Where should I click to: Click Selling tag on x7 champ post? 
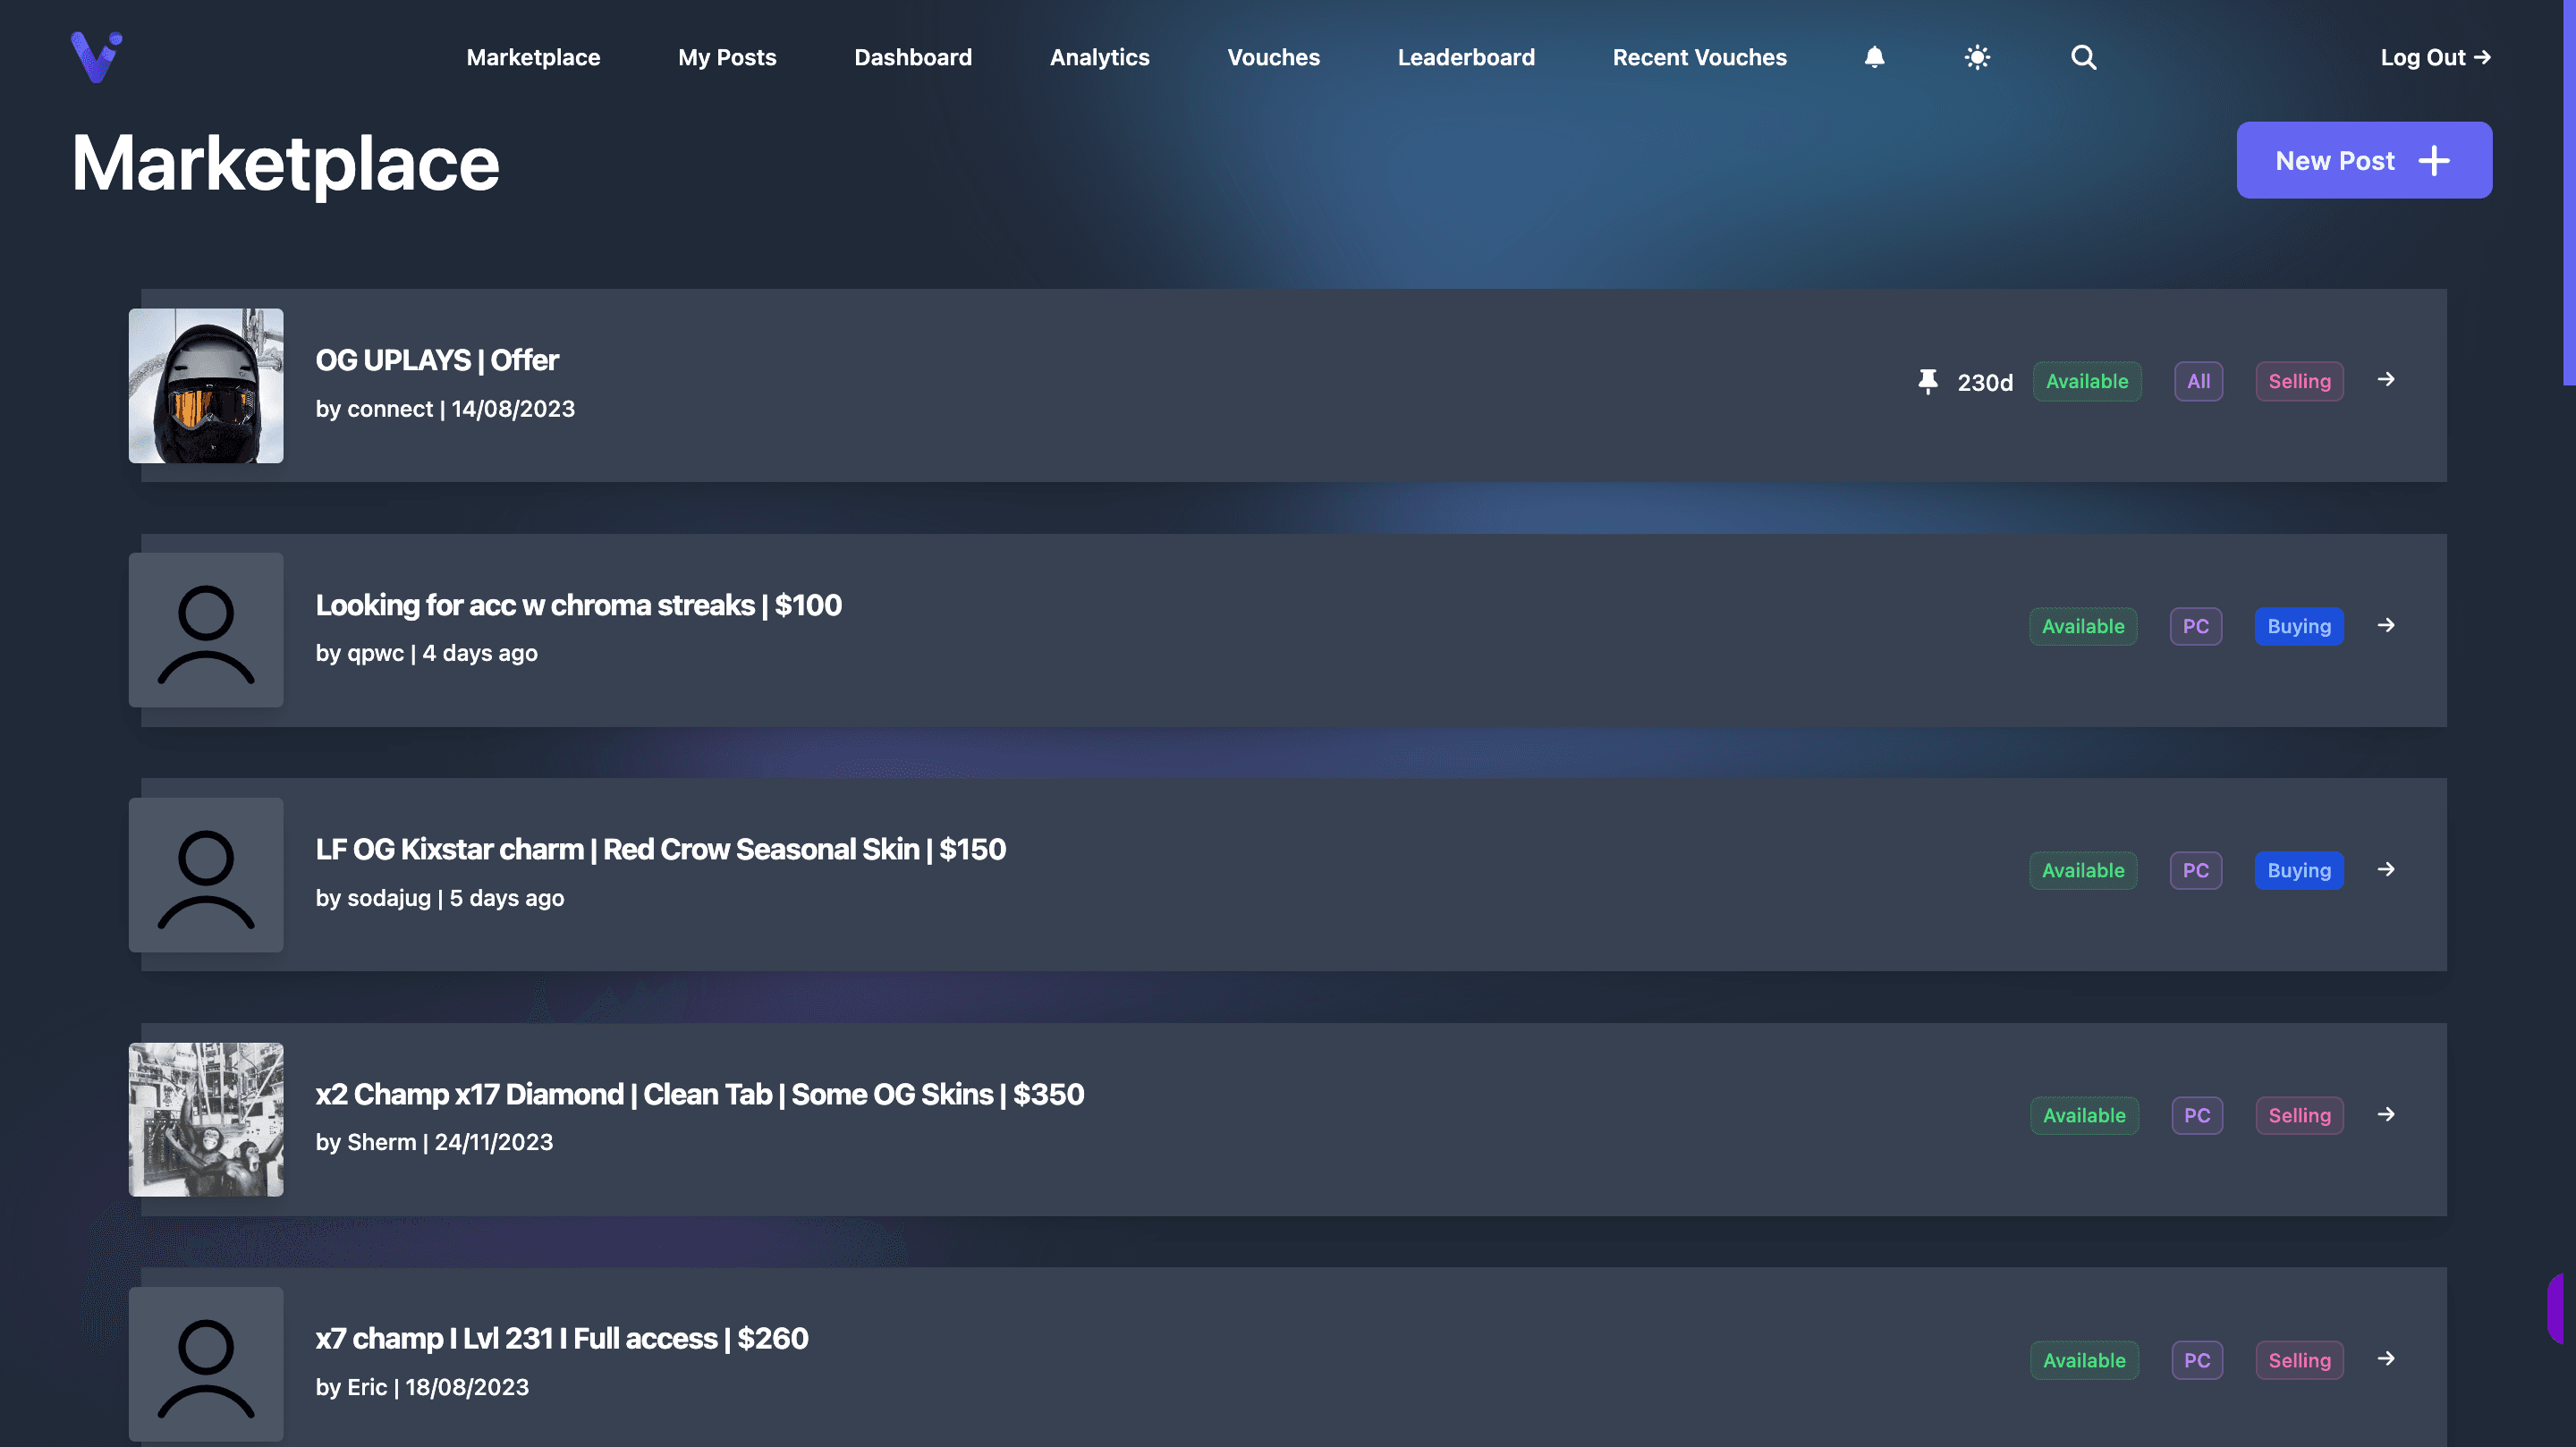pos(2299,1360)
